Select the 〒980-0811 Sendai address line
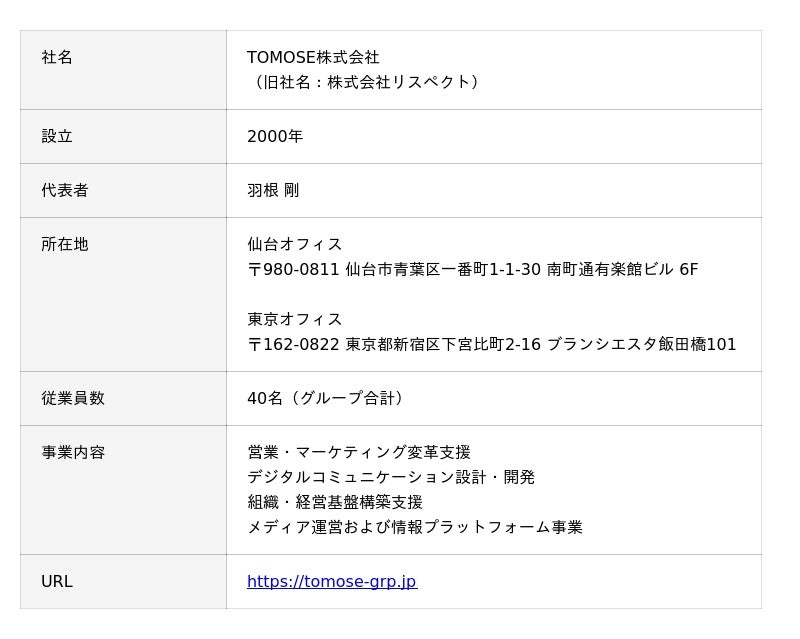 (x=472, y=269)
